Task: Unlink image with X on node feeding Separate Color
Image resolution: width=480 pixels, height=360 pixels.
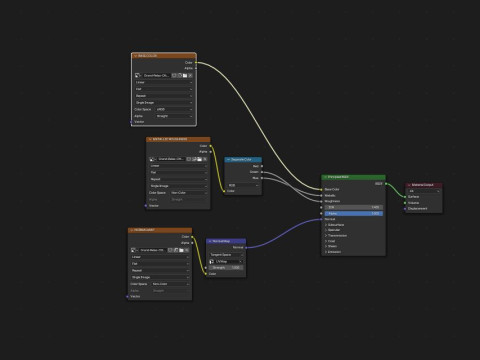Action: coord(205,159)
